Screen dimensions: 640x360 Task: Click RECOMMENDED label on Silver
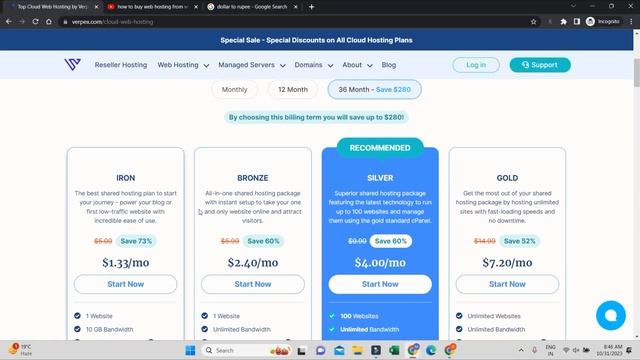(380, 148)
